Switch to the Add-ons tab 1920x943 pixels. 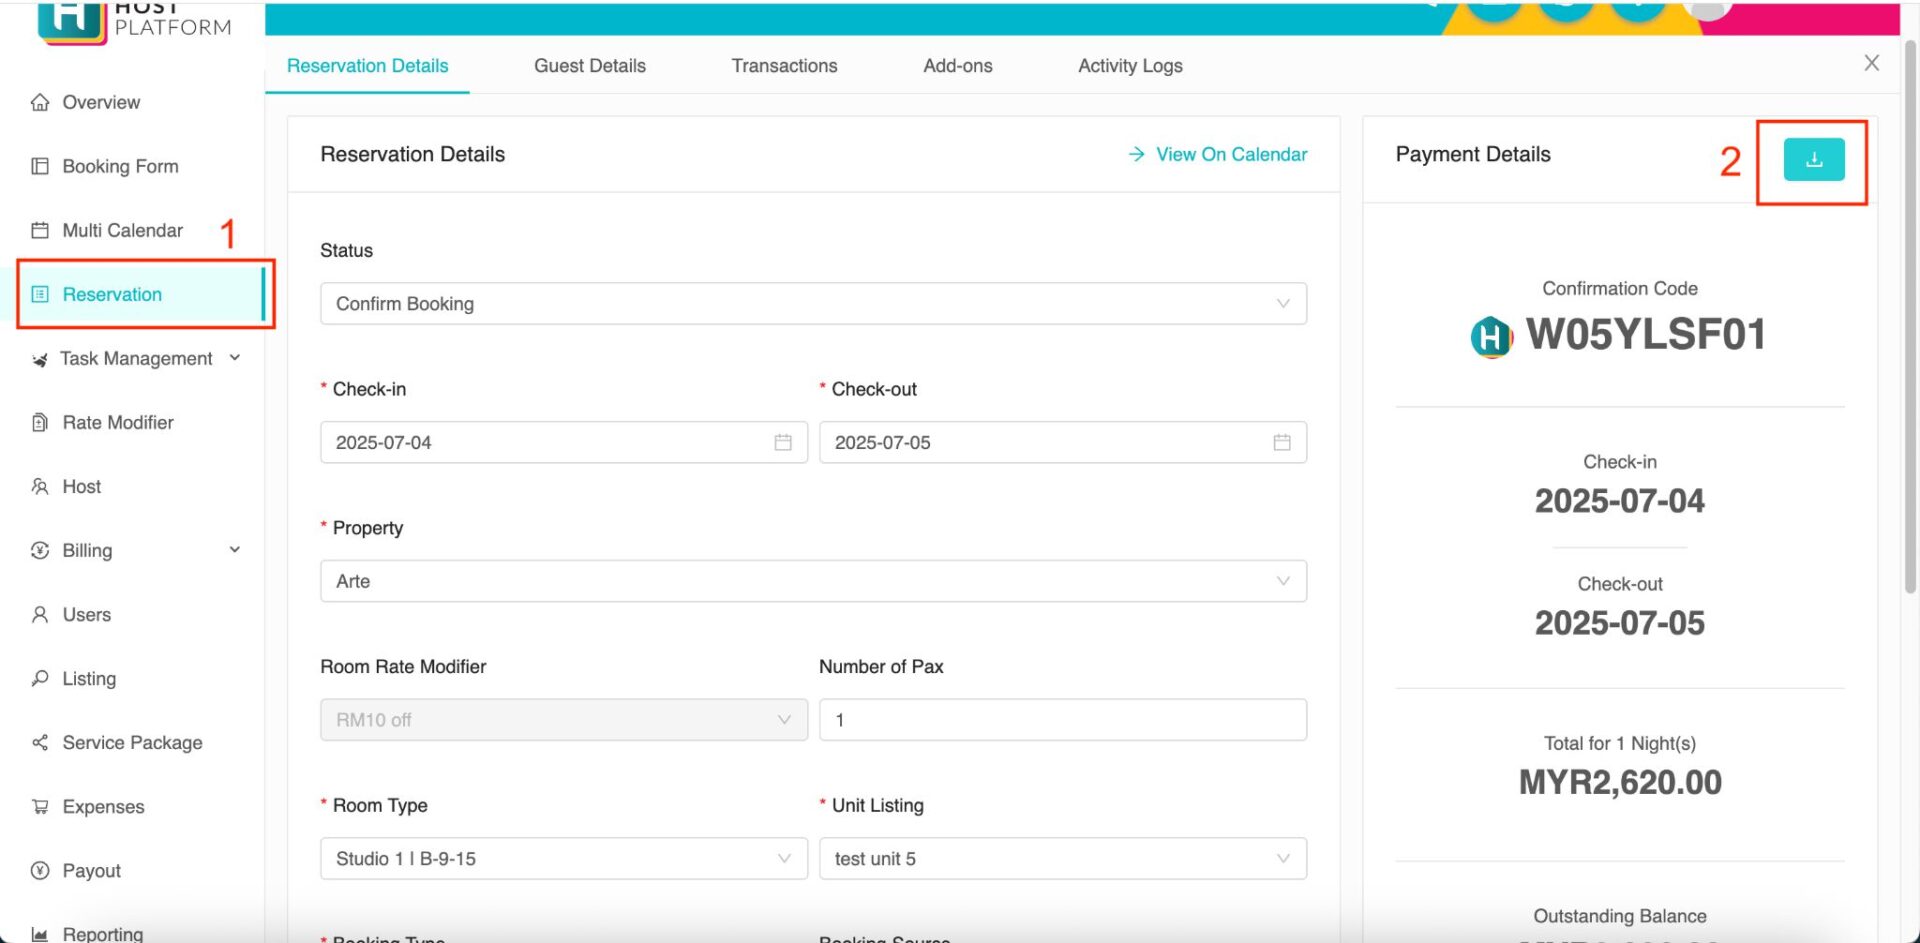point(958,66)
